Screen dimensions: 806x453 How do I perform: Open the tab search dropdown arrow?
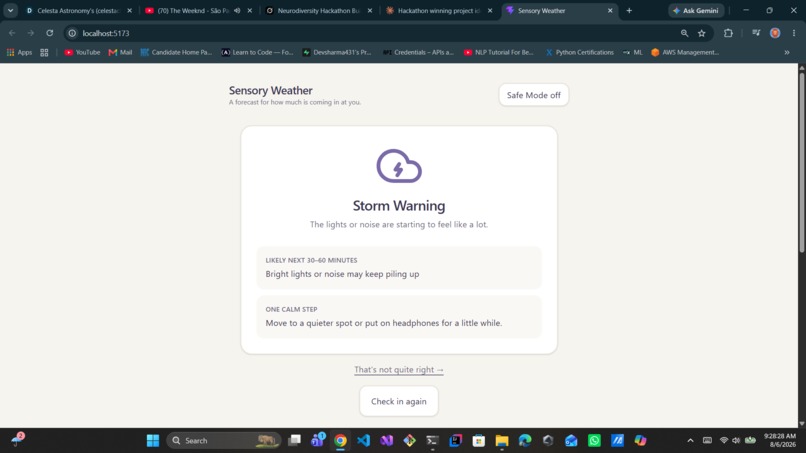coord(10,10)
